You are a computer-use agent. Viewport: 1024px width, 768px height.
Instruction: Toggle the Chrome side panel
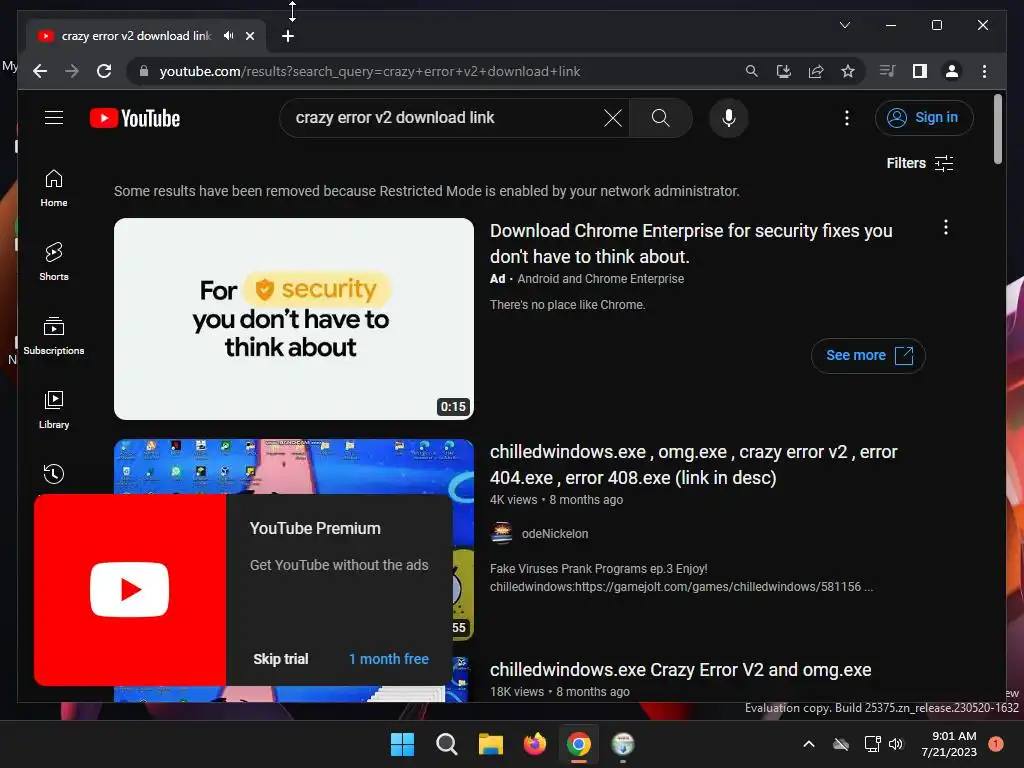920,71
